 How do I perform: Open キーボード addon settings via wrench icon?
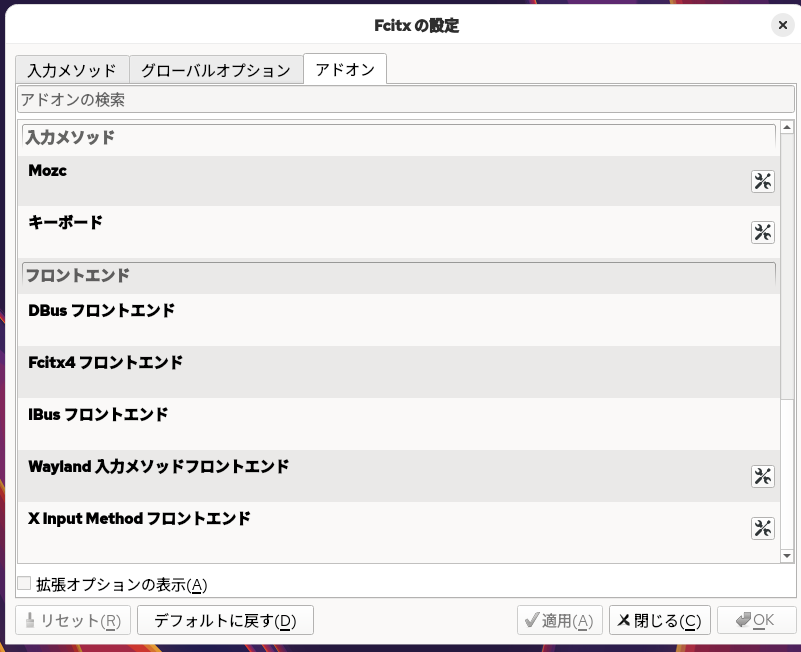click(x=762, y=232)
